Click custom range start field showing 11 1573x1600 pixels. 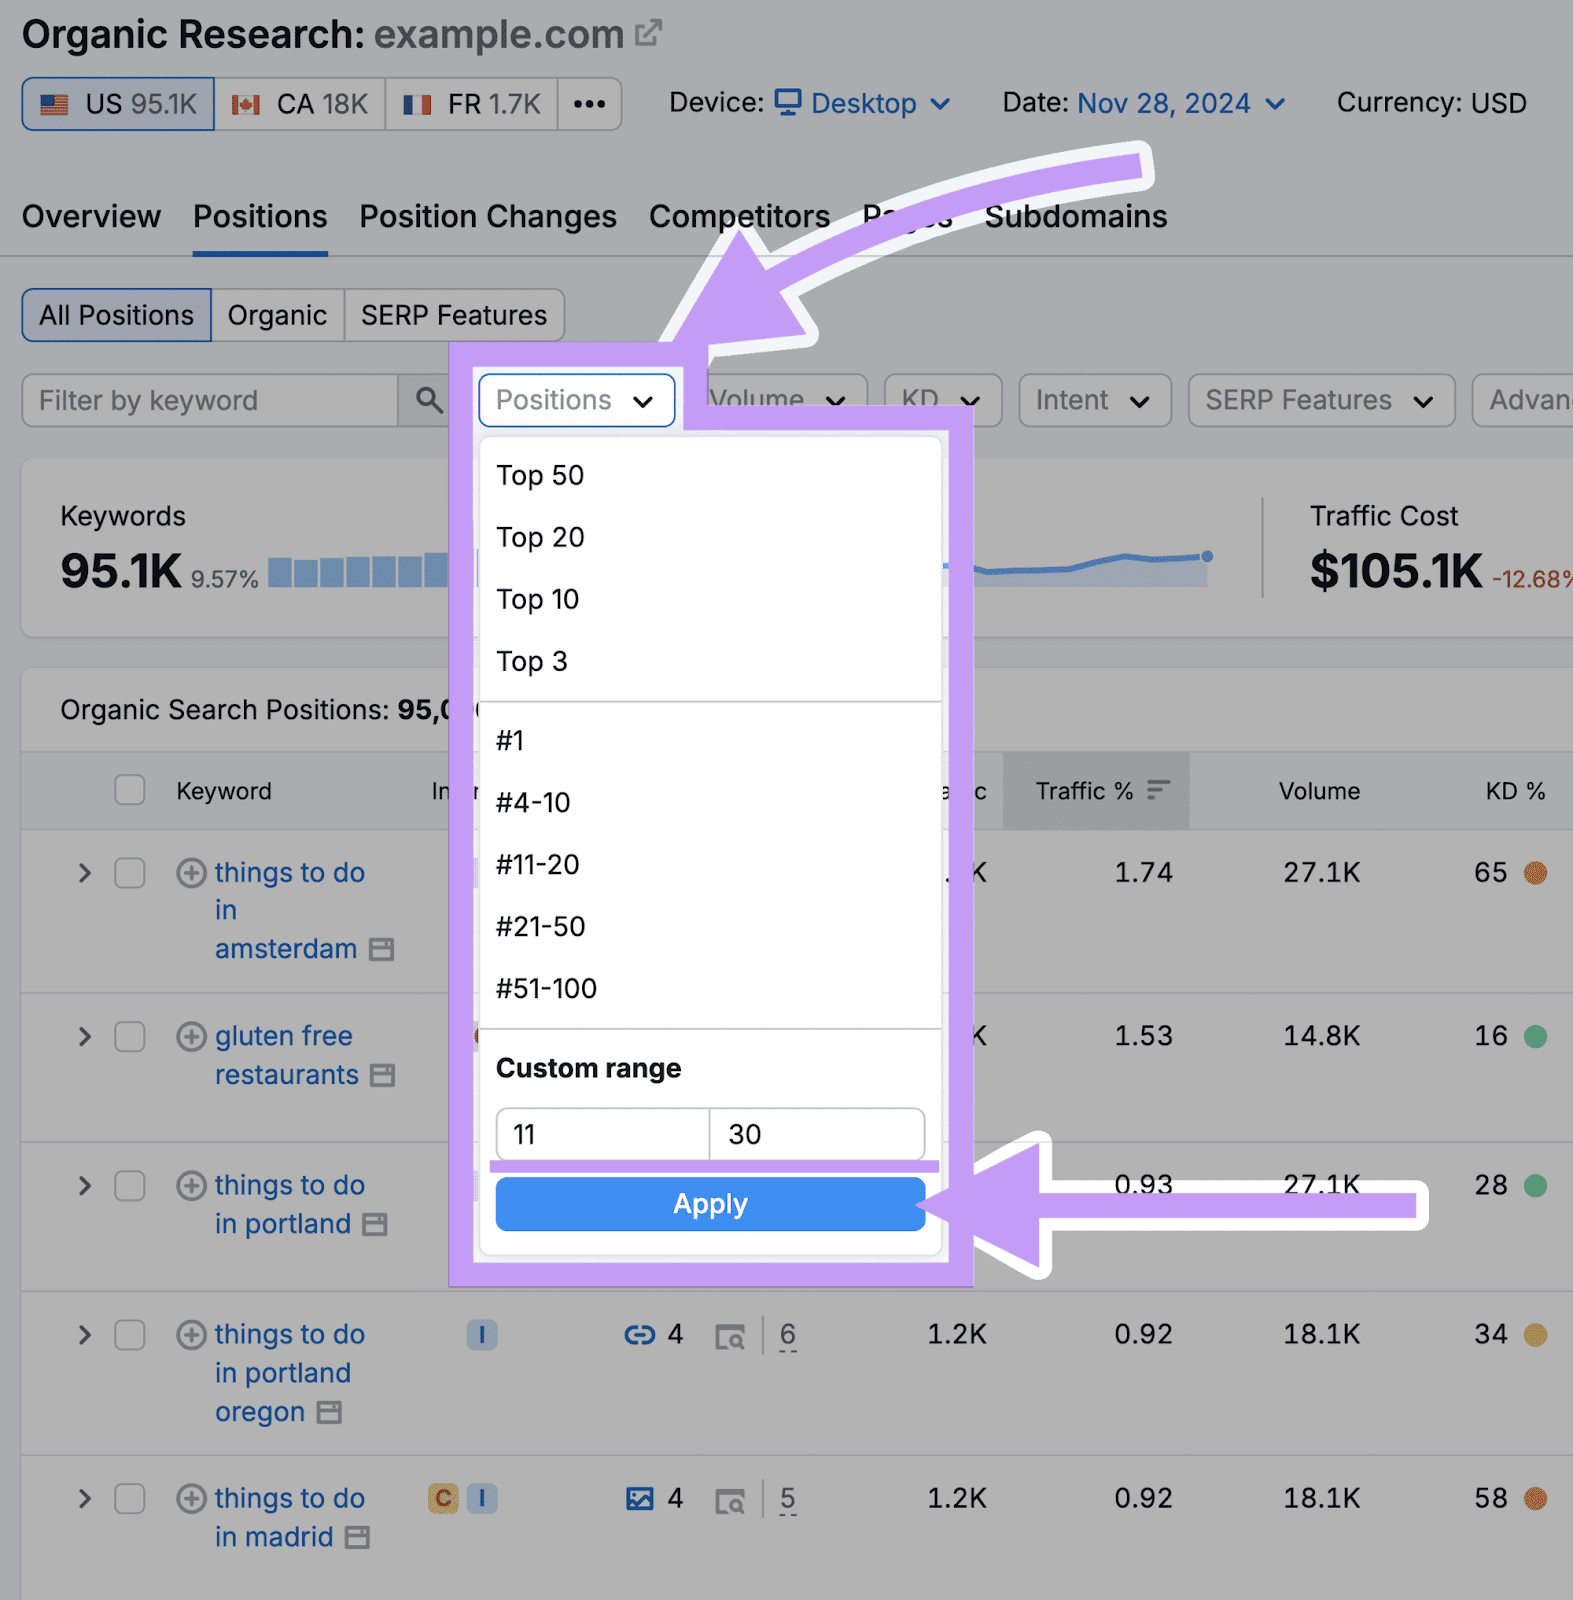pos(603,1134)
